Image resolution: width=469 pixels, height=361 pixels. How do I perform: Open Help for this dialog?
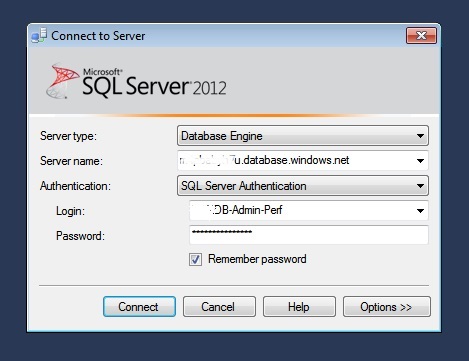click(x=299, y=307)
